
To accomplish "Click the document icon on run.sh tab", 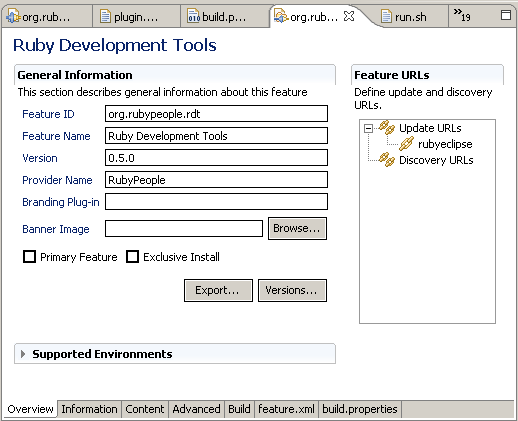I will click(386, 16).
